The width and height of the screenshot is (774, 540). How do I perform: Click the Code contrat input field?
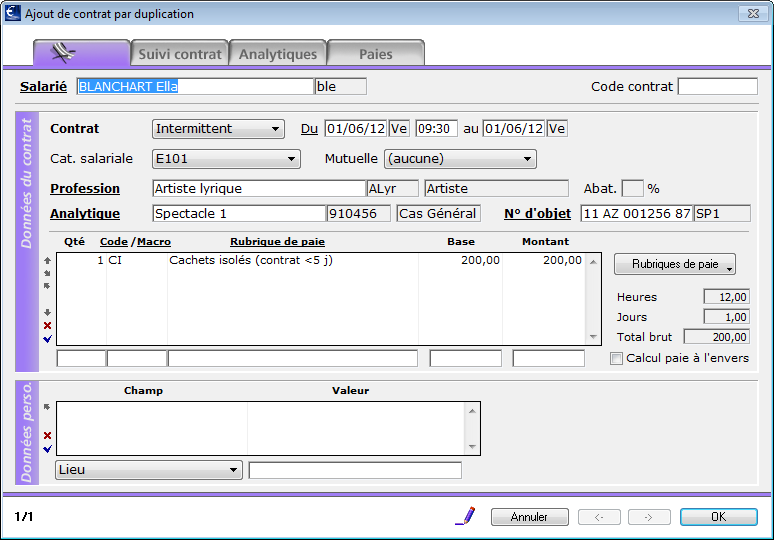tap(718, 86)
